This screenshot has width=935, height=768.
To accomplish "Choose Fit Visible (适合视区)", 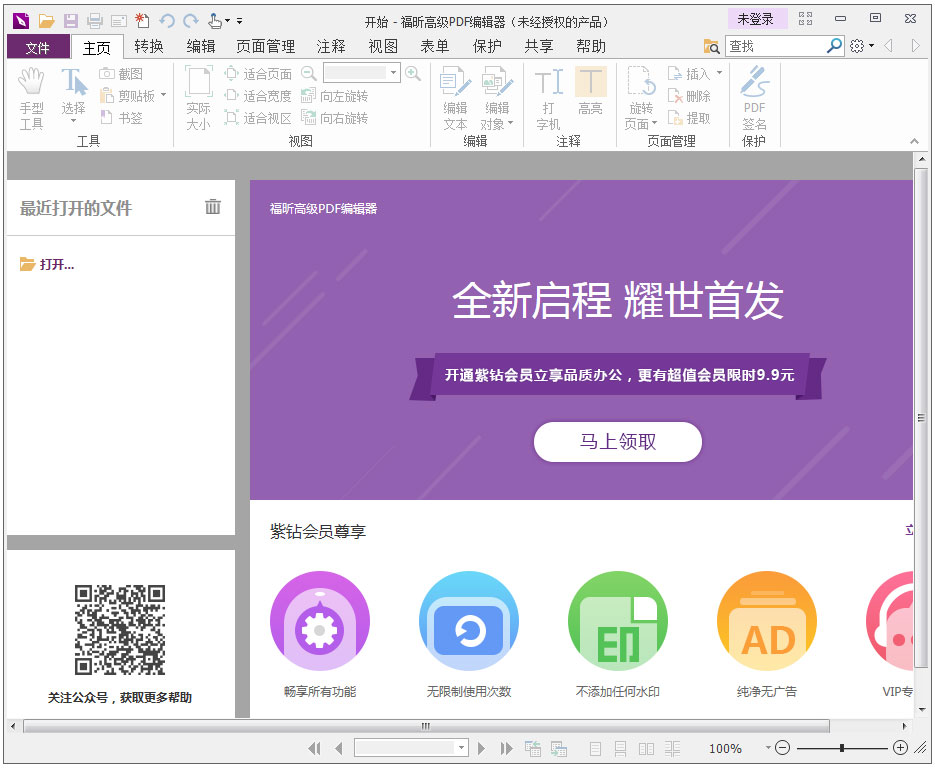I will pyautogui.click(x=258, y=118).
